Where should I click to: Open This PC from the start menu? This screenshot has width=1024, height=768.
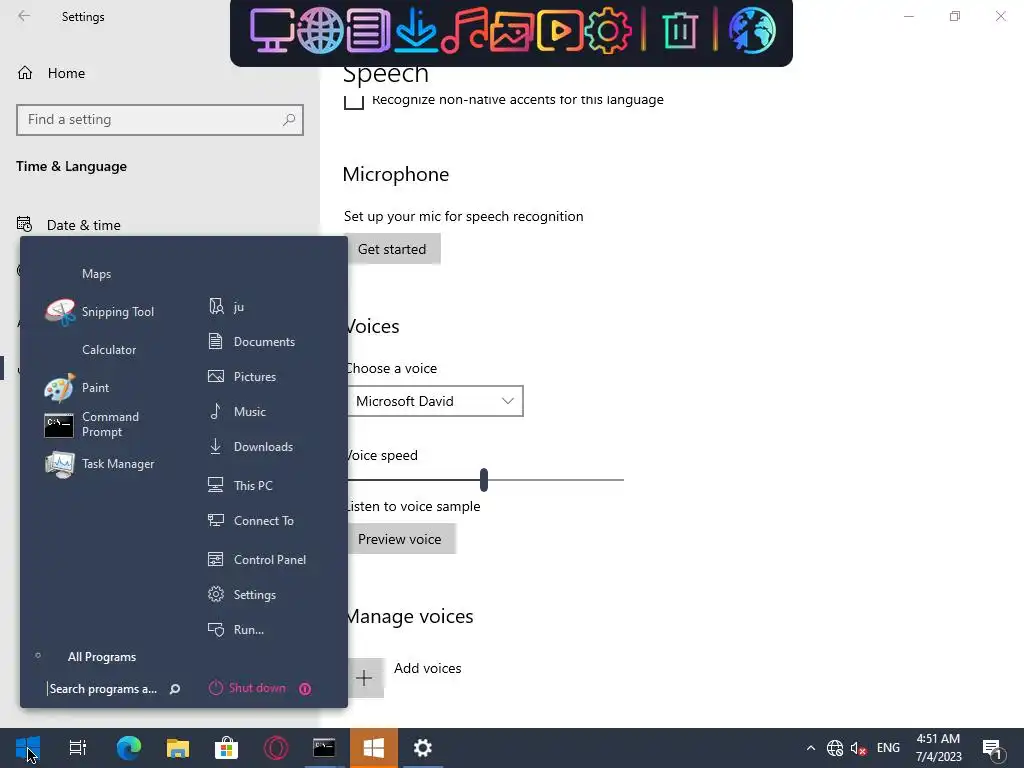[240, 485]
